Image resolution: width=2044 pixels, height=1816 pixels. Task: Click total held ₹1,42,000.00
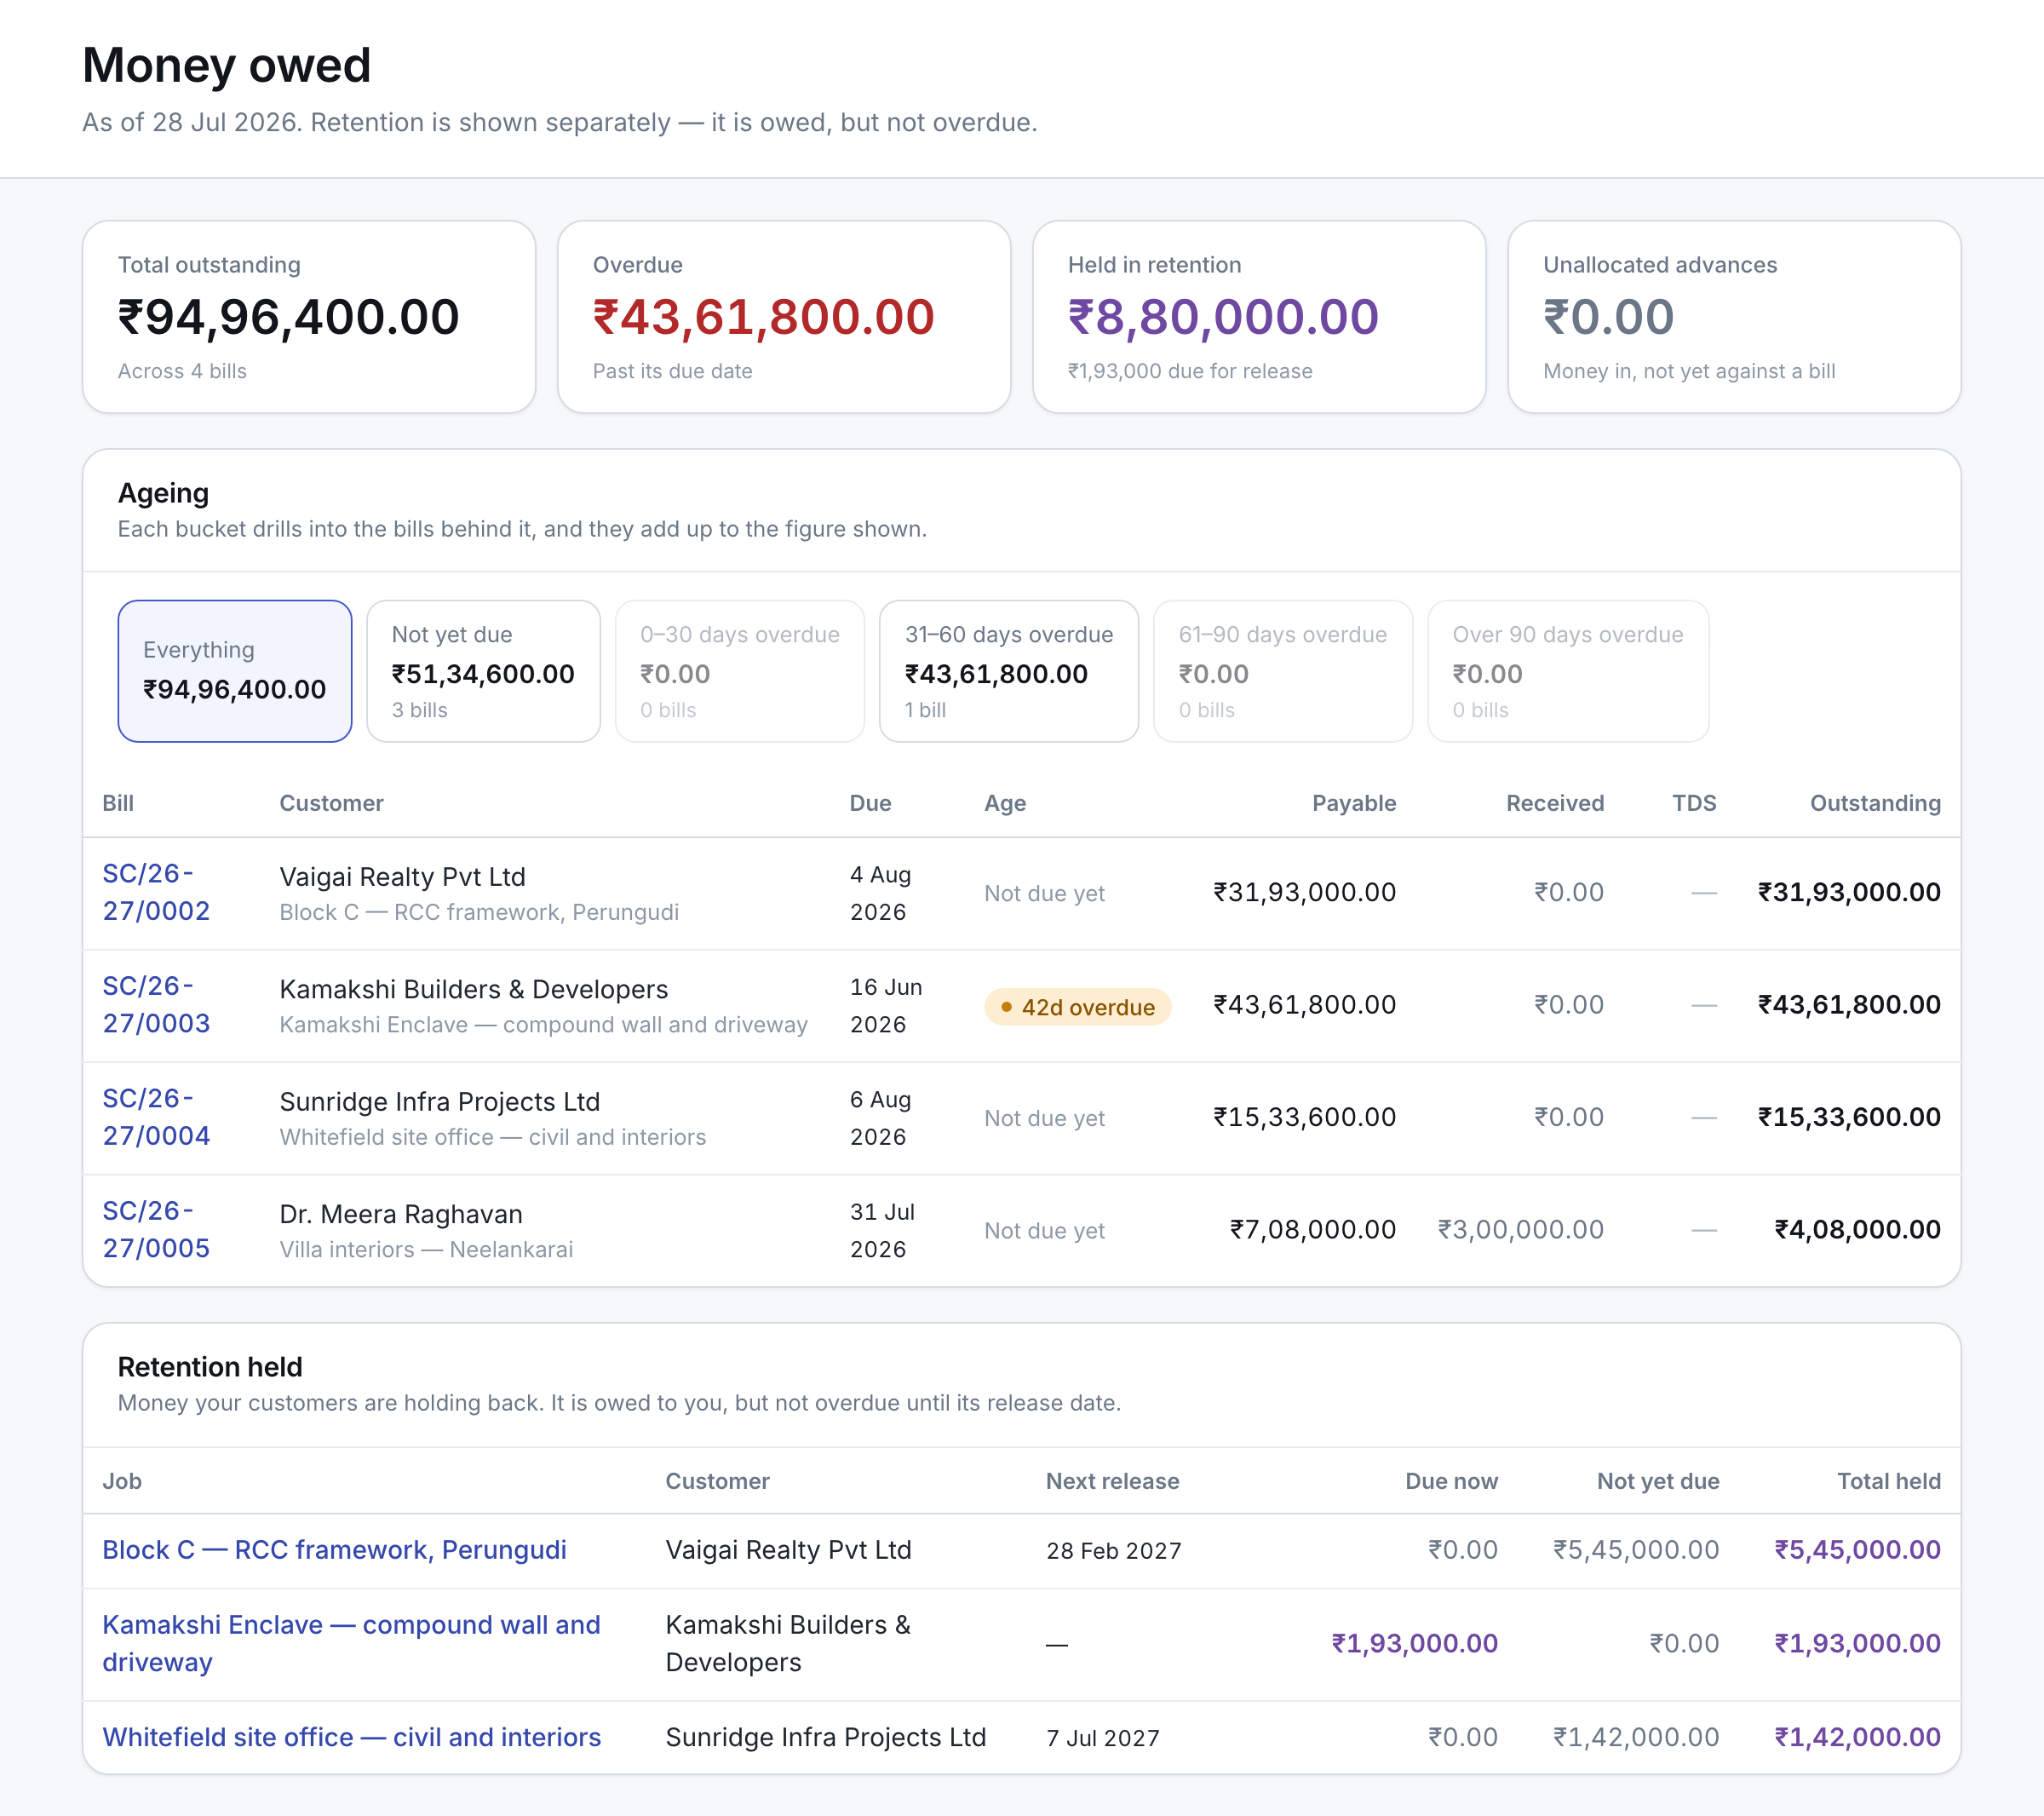[x=1857, y=1737]
